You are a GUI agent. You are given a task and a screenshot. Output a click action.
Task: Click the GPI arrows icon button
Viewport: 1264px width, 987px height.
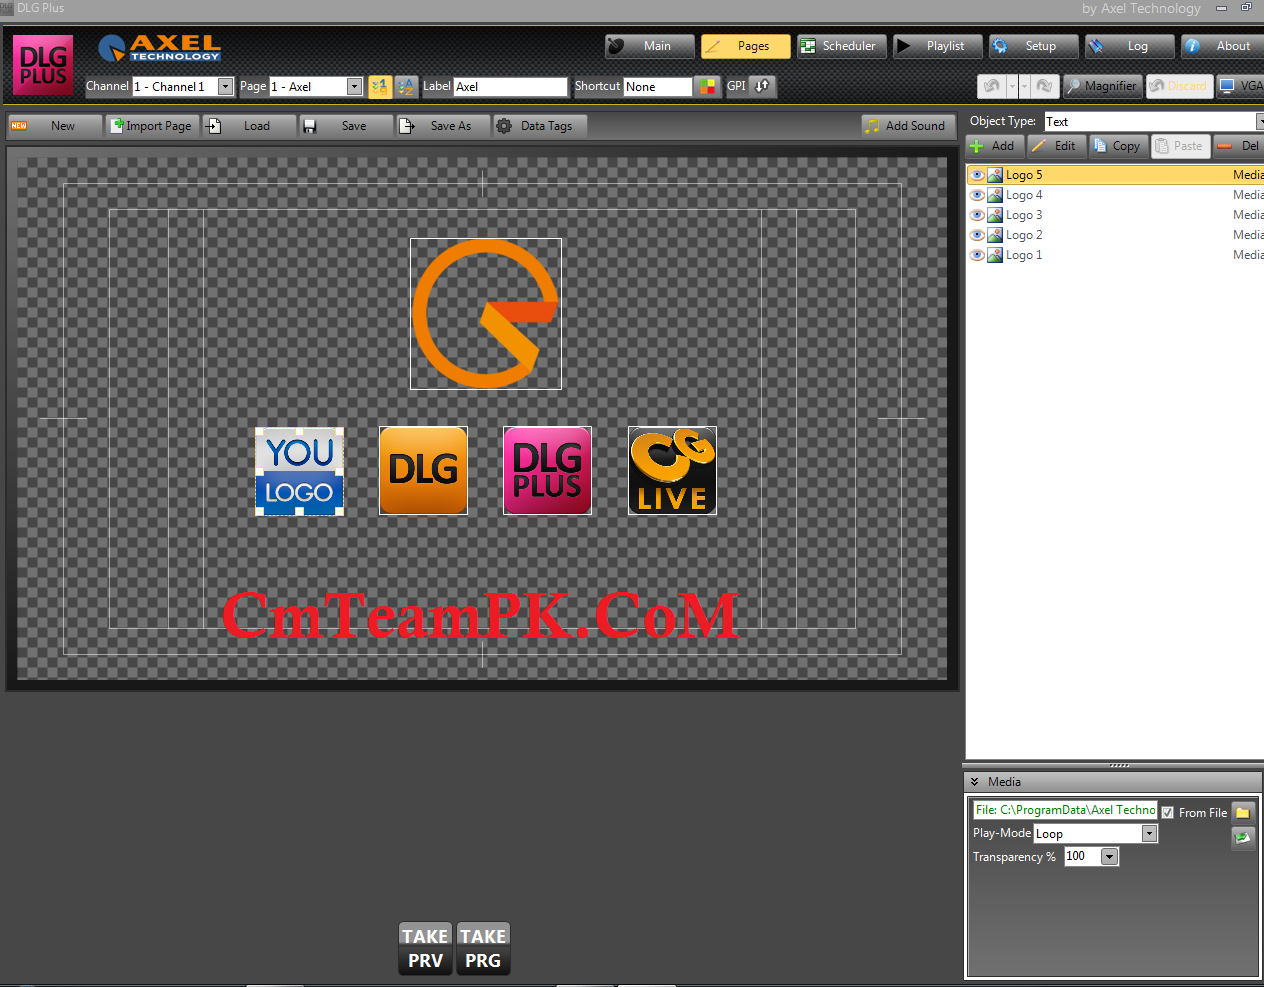[x=763, y=86]
